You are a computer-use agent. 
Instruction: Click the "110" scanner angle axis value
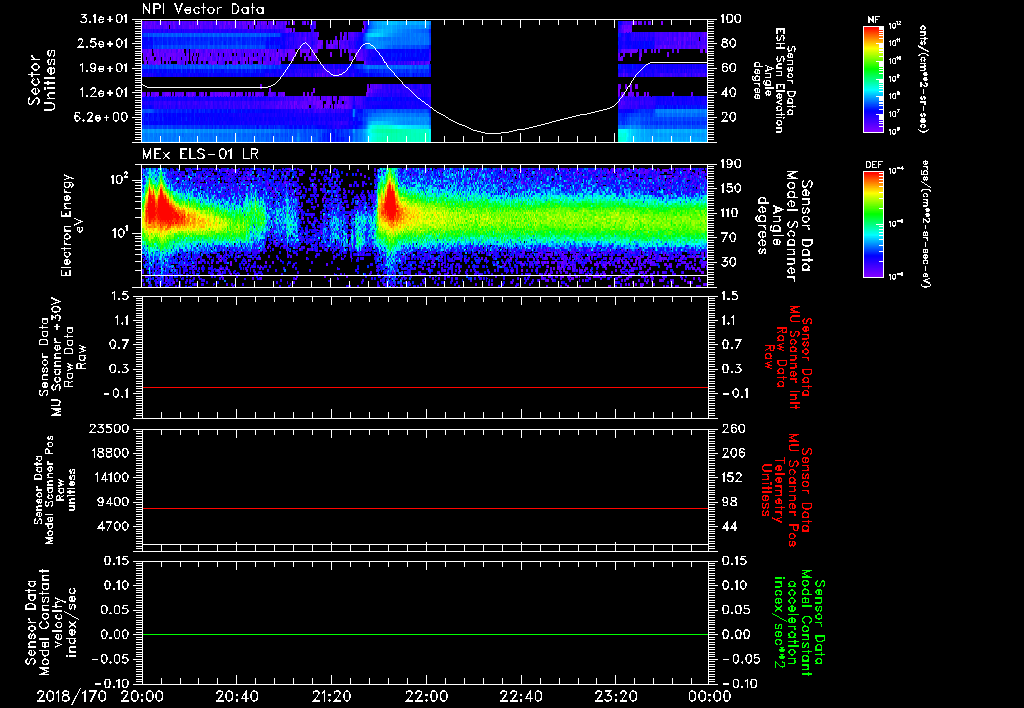click(731, 213)
